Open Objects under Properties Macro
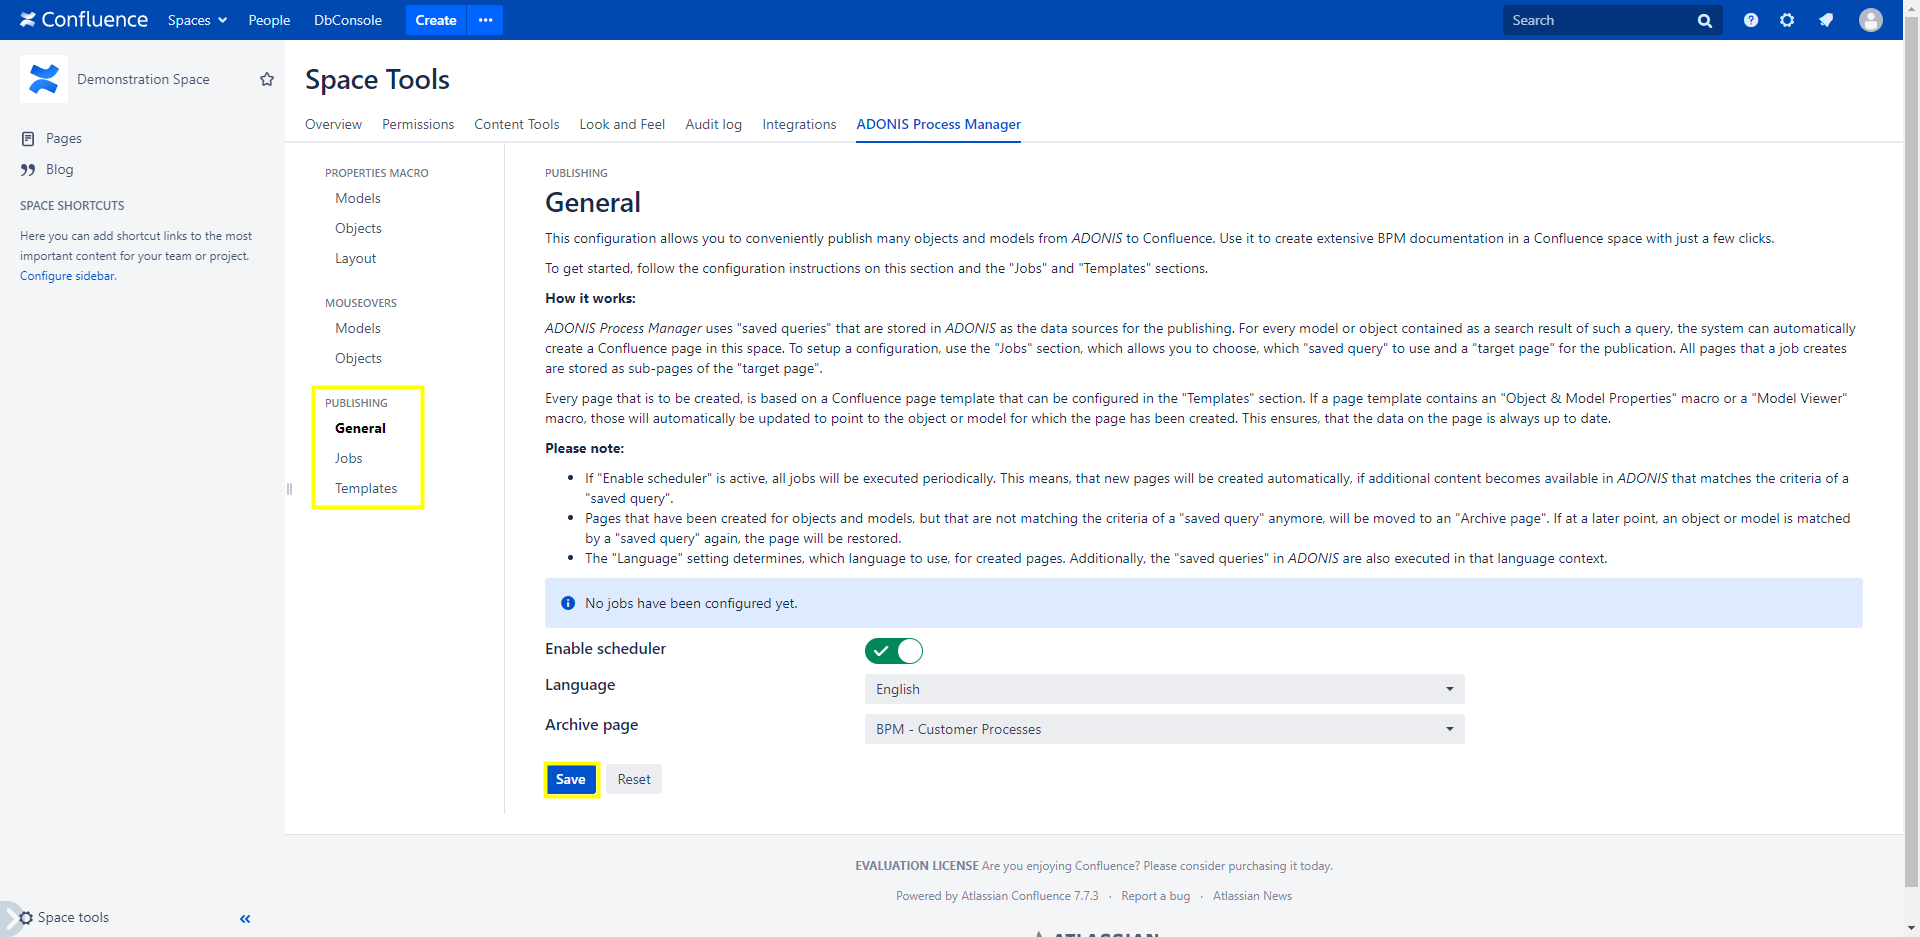1920x937 pixels. 358,228
